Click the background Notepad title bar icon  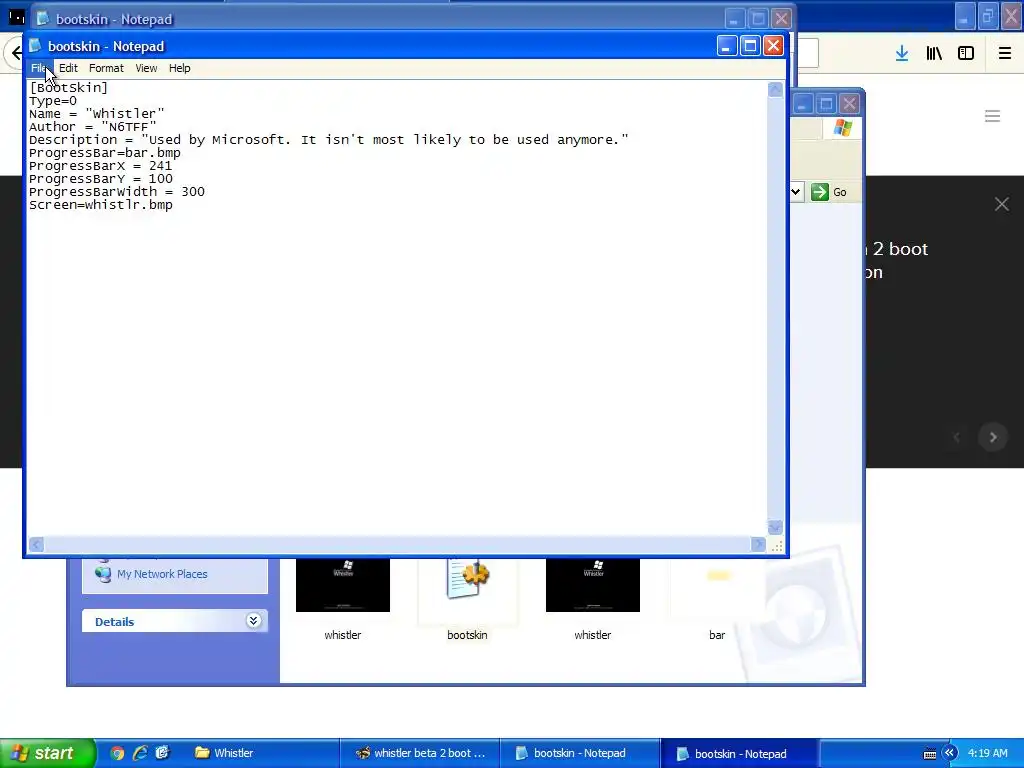click(x=43, y=19)
